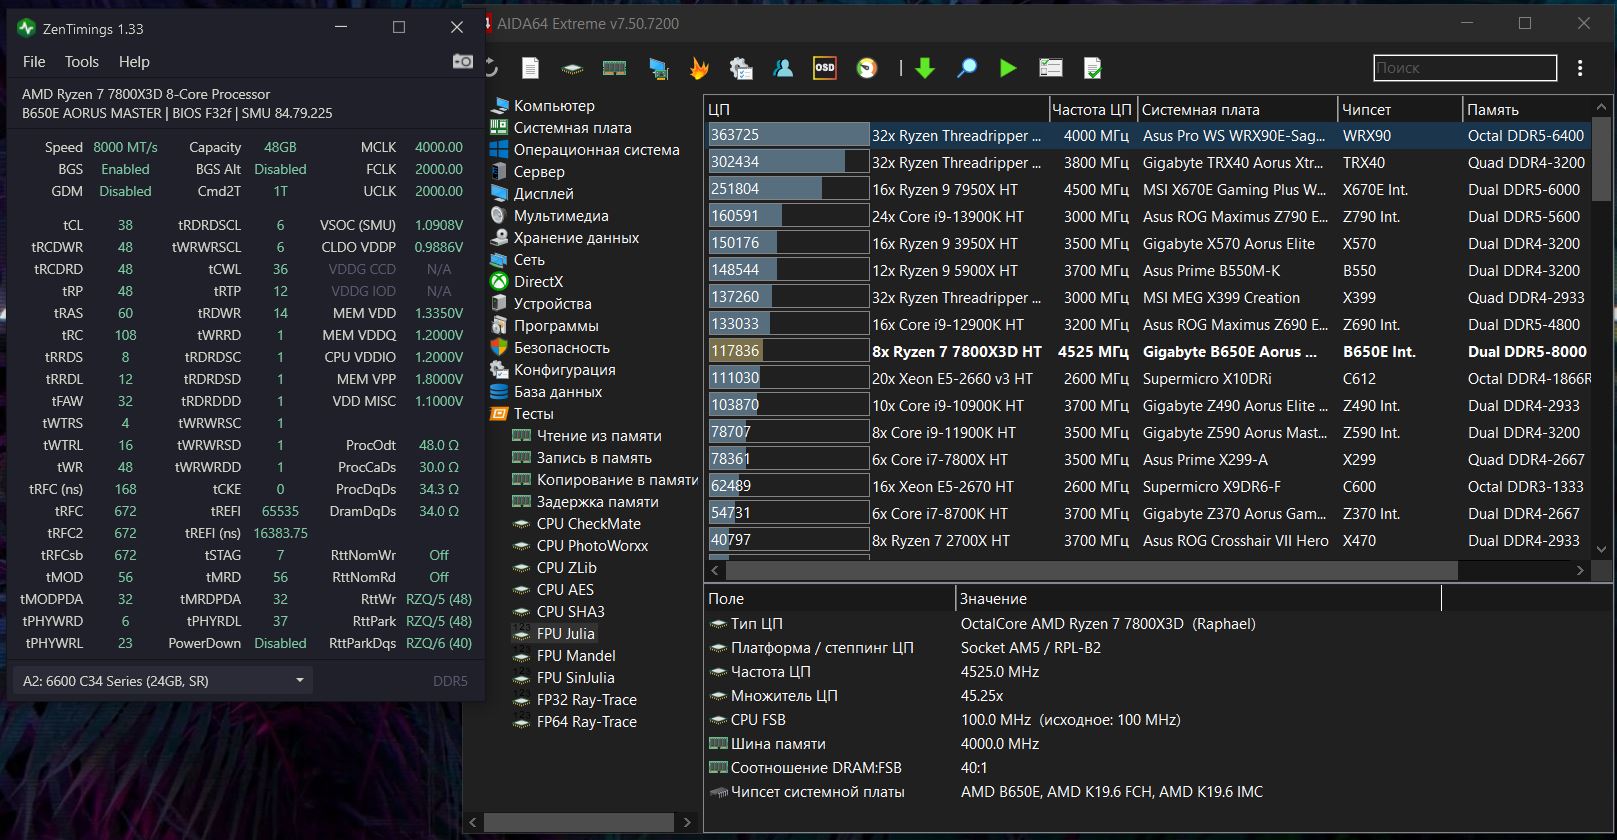
Task: Click the horizontal scrollbar under the results table
Action: point(1090,570)
